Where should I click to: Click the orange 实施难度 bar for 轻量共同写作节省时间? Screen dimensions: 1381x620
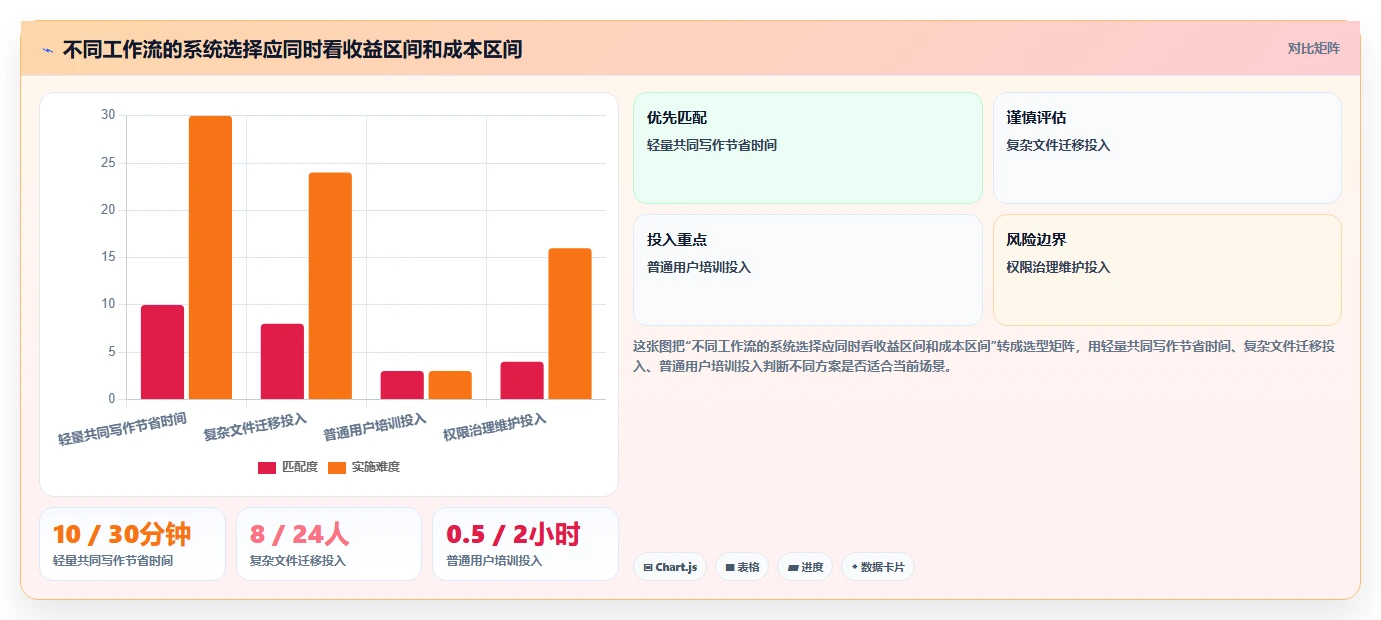click(210, 258)
